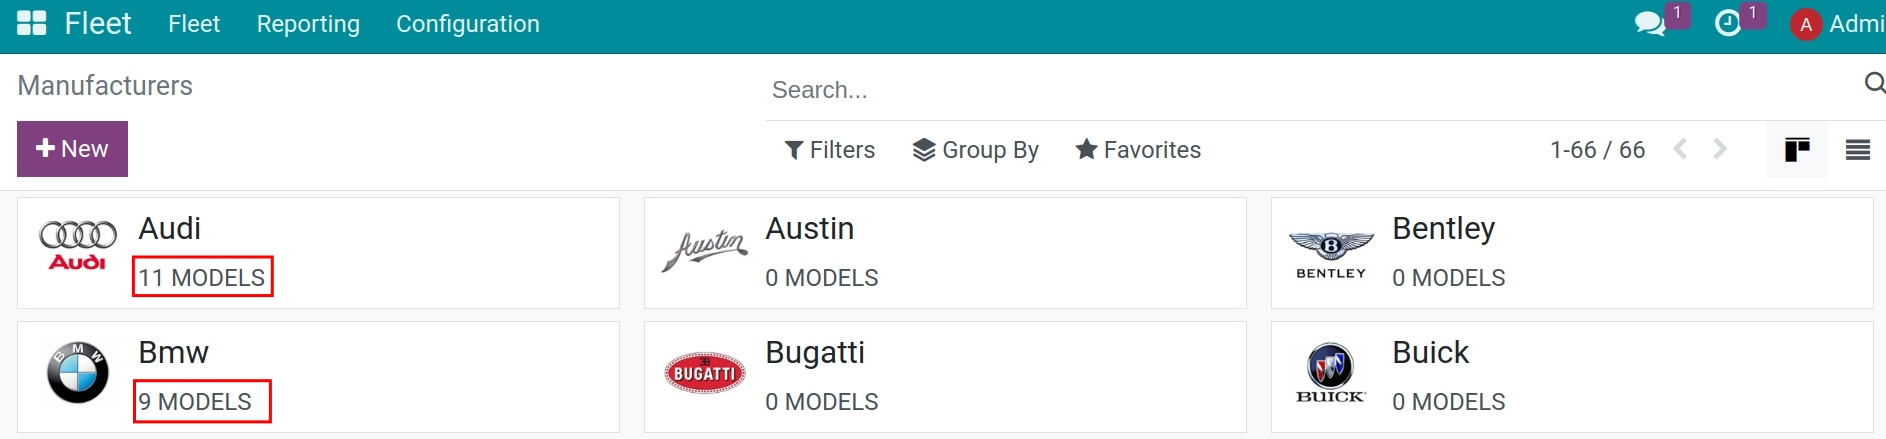Image resolution: width=1886 pixels, height=439 pixels.
Task: Open Audi's 11 Models link
Action: pyautogui.click(x=202, y=277)
